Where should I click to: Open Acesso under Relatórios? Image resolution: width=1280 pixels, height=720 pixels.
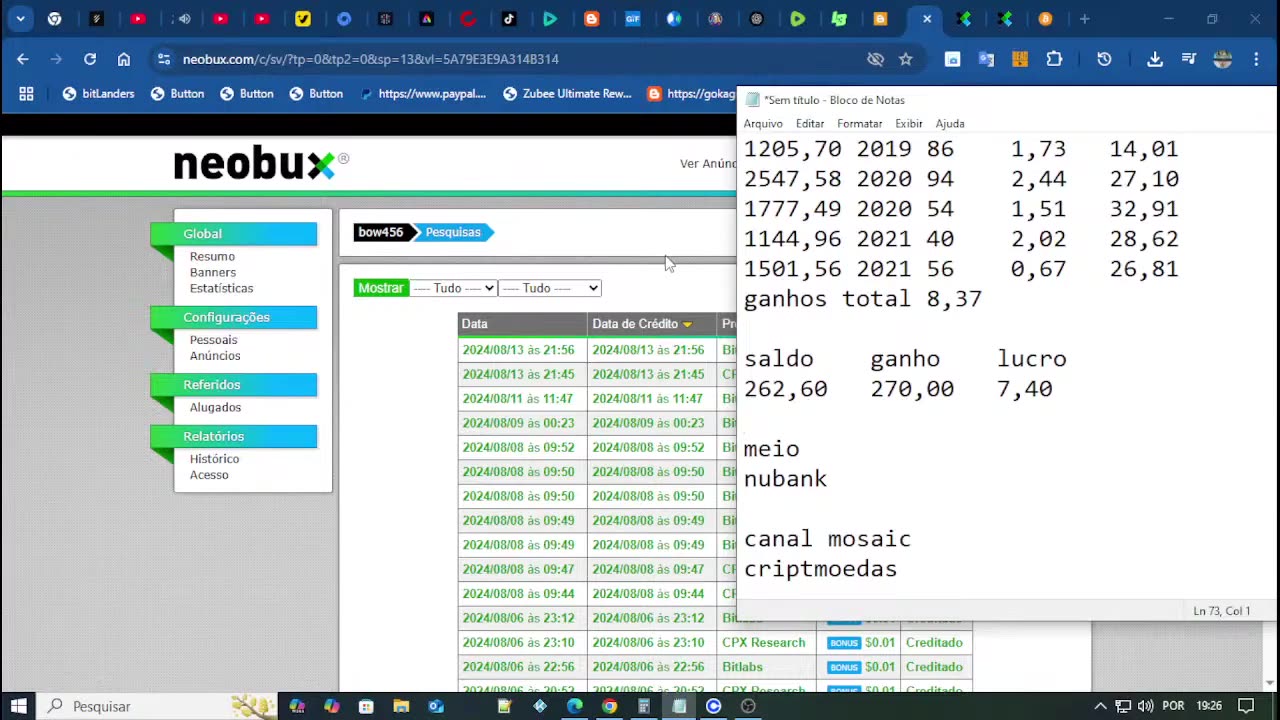point(209,475)
